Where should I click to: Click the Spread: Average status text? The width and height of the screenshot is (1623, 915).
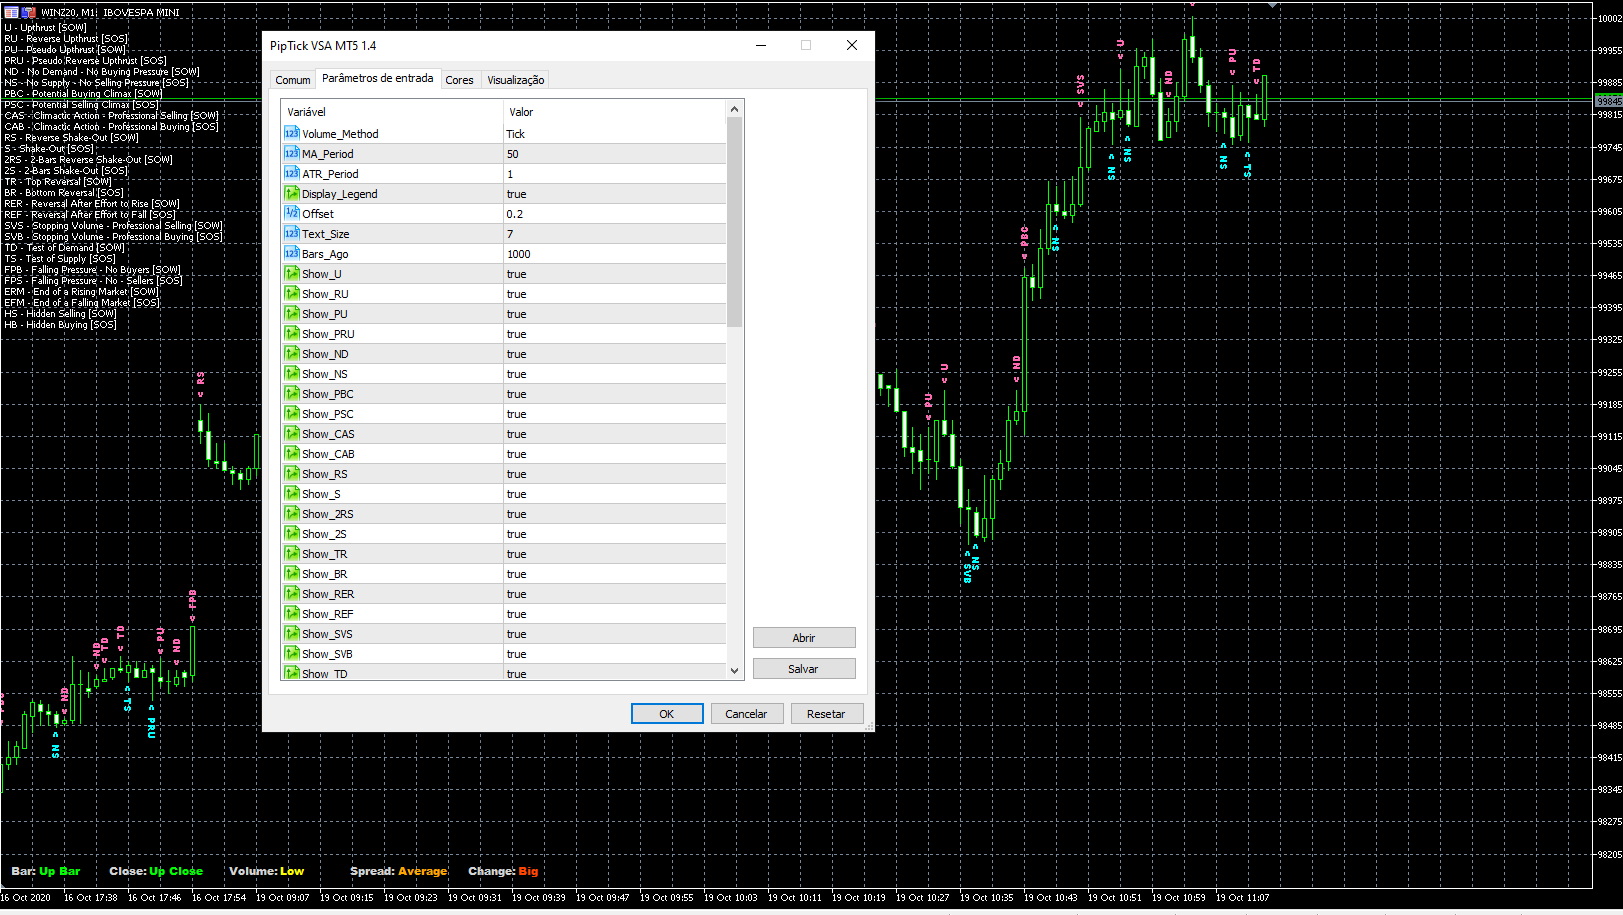399,871
